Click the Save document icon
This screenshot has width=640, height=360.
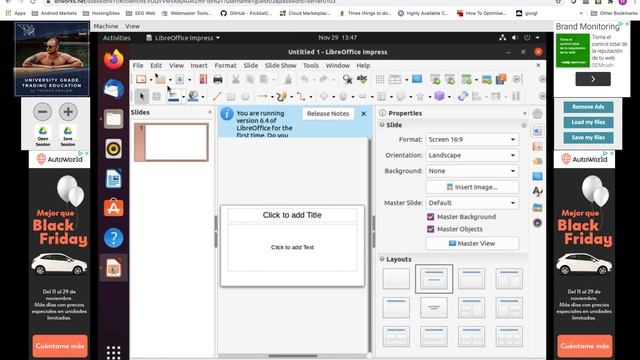[x=180, y=79]
